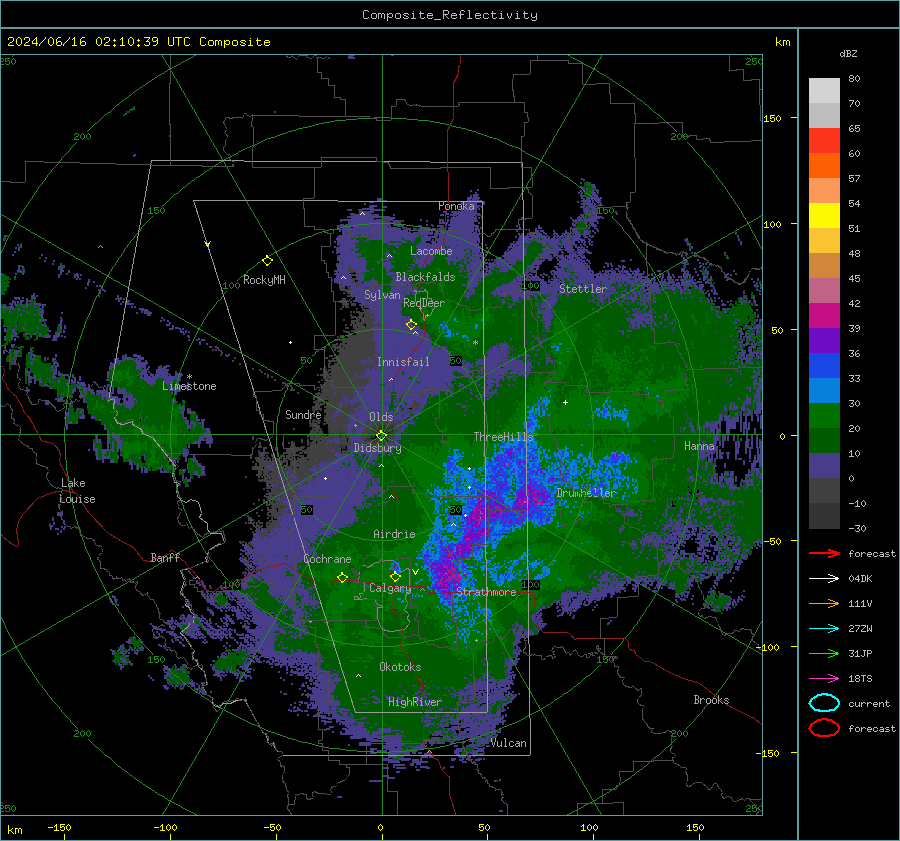Click the Drumheller city label
The width and height of the screenshot is (900, 841).
(586, 493)
